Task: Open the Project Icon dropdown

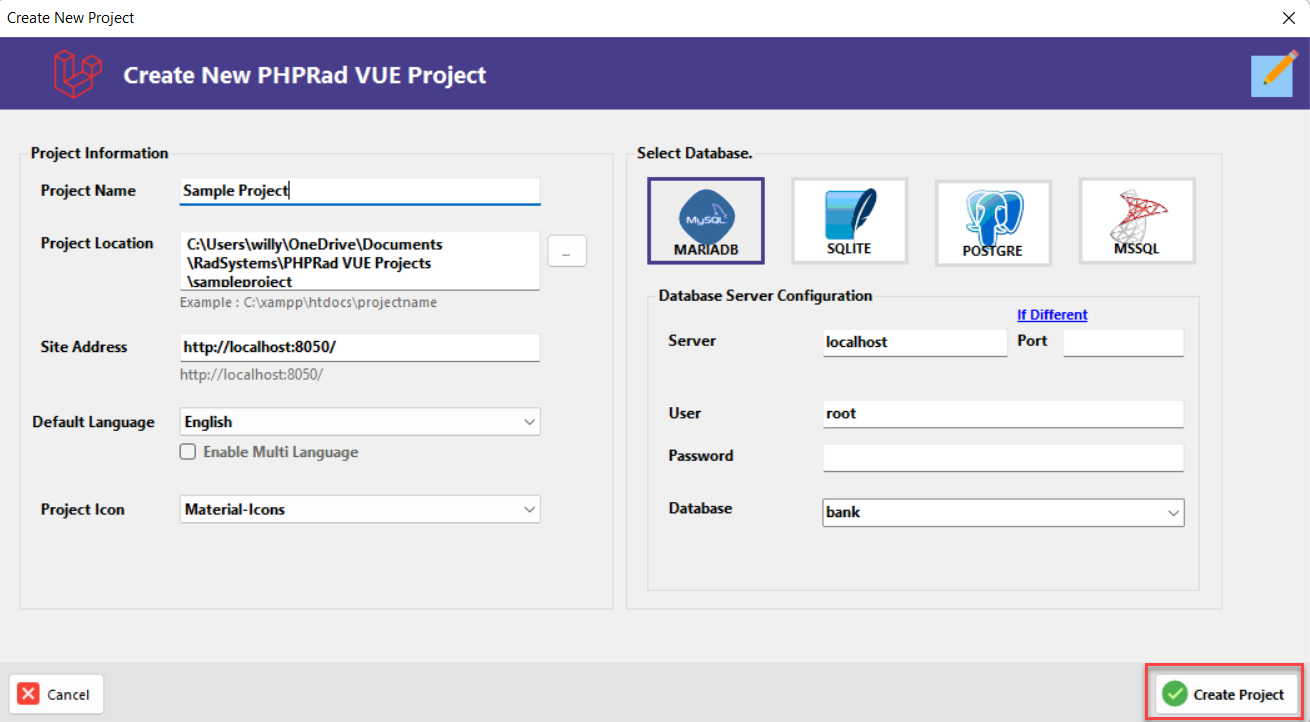Action: pyautogui.click(x=360, y=509)
